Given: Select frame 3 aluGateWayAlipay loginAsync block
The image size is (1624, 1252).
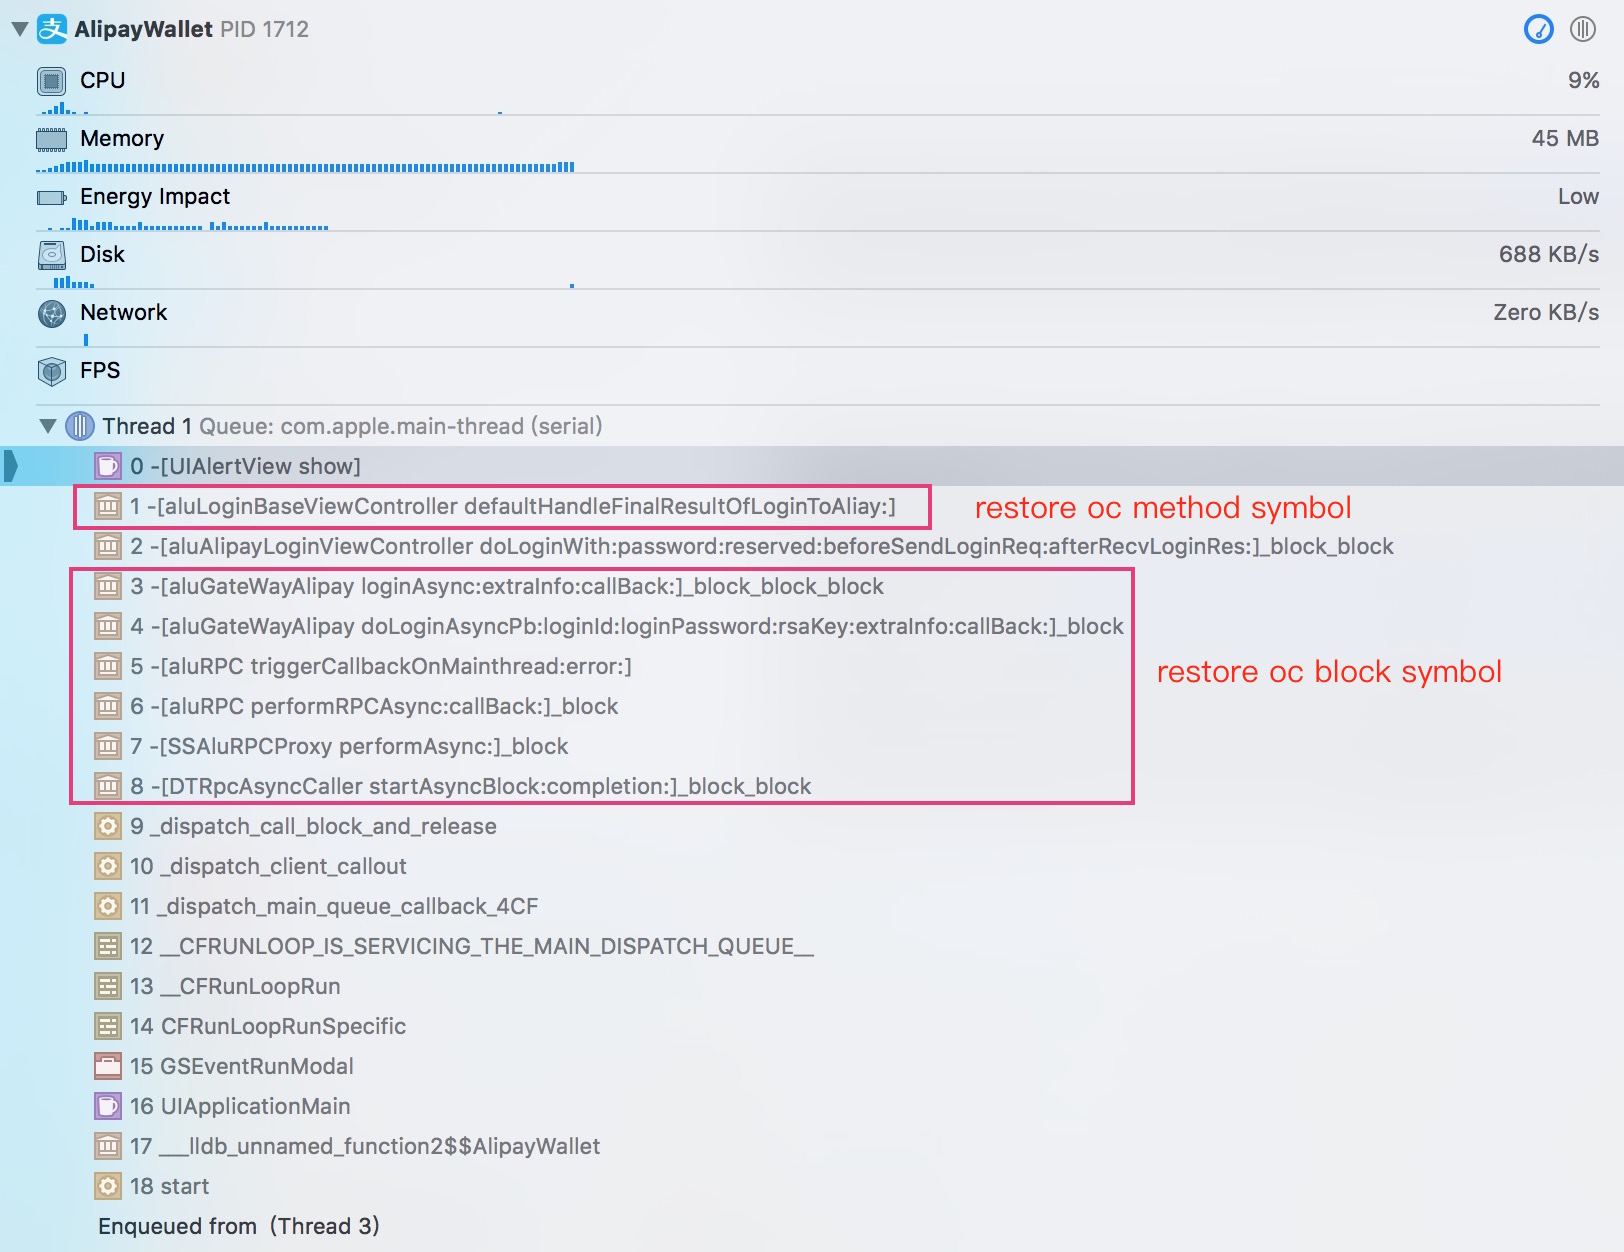Looking at the screenshot, I should 812,586.
